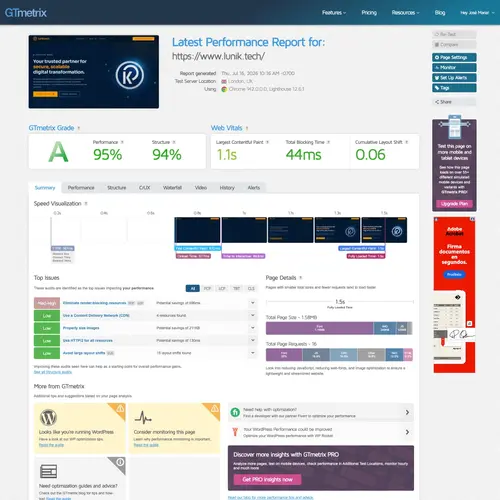
Task: Select the CLS filter in Top Issues
Action: pos(251,288)
